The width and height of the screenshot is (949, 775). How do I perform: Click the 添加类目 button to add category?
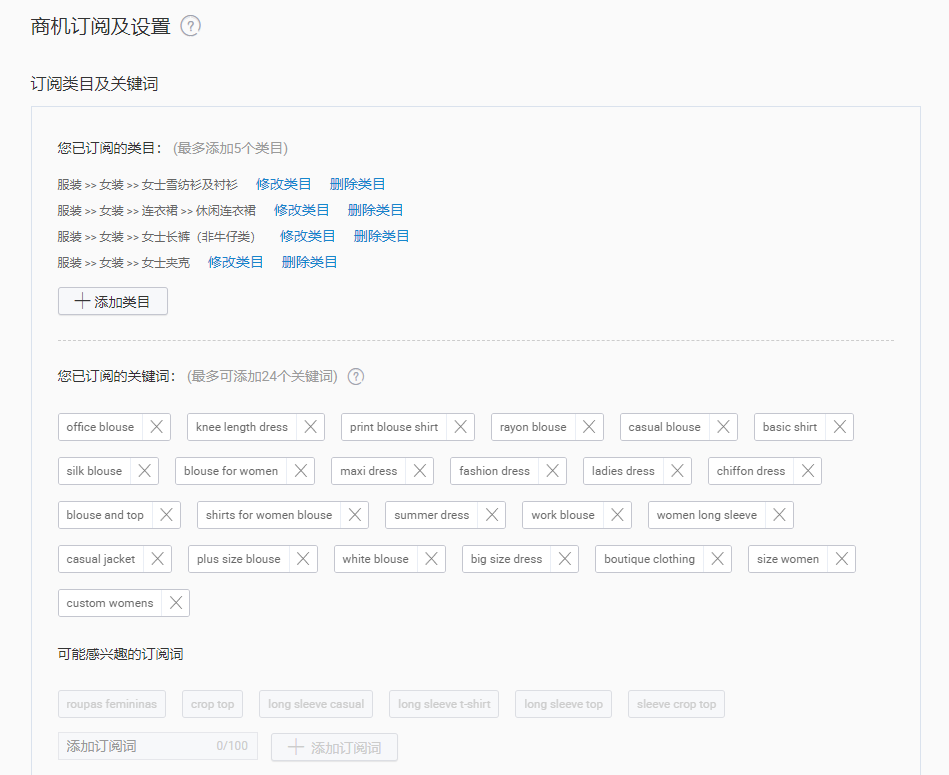click(x=112, y=300)
